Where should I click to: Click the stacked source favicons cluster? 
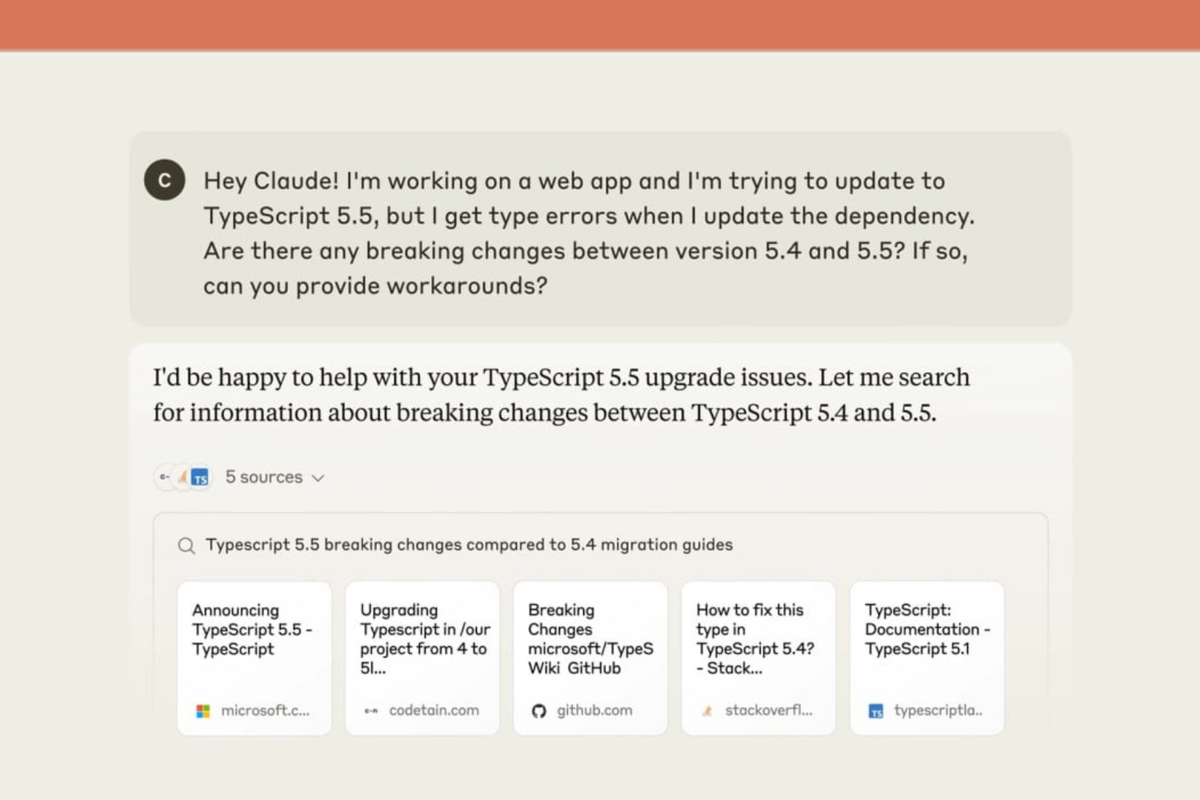coord(185,478)
